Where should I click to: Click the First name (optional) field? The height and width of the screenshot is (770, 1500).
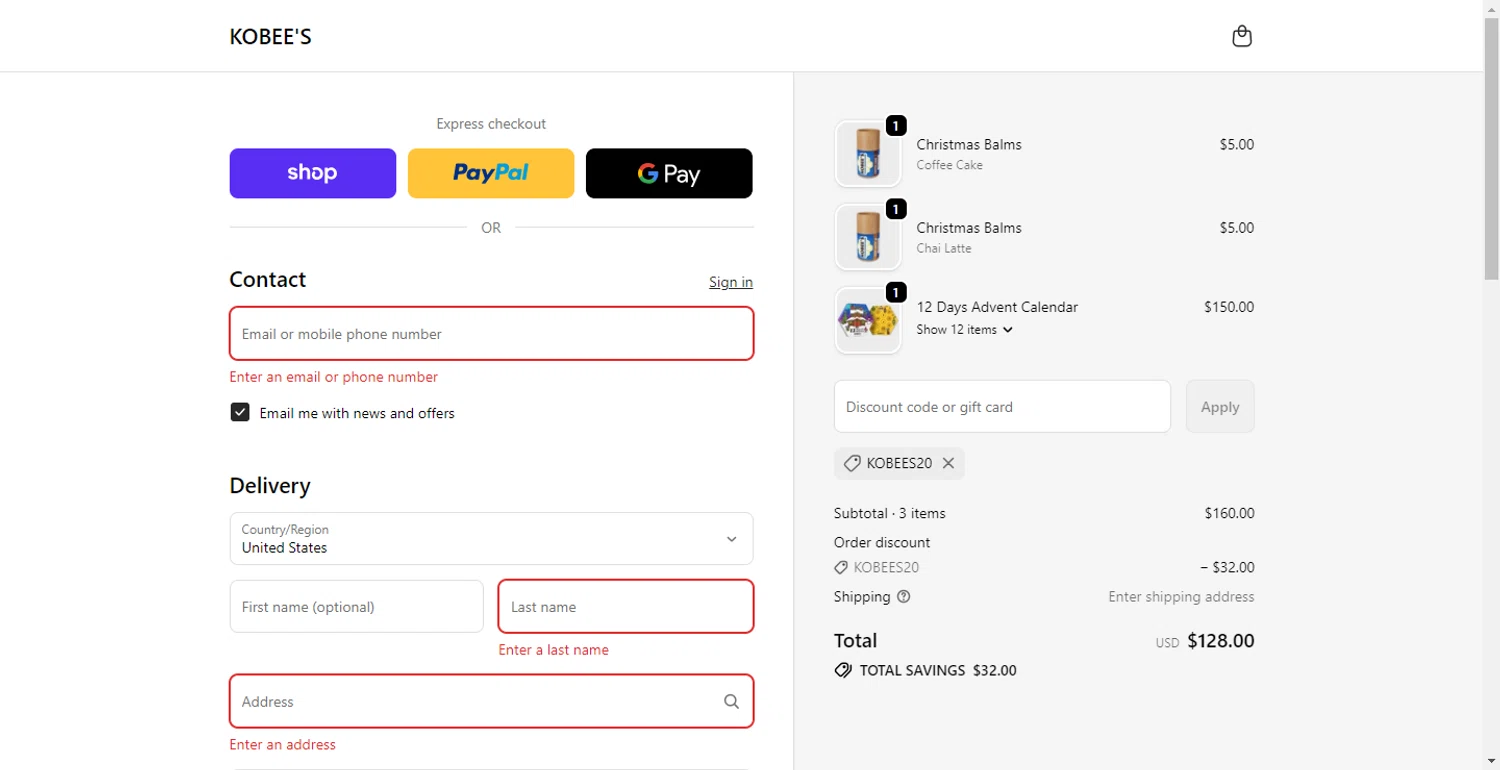(x=357, y=606)
